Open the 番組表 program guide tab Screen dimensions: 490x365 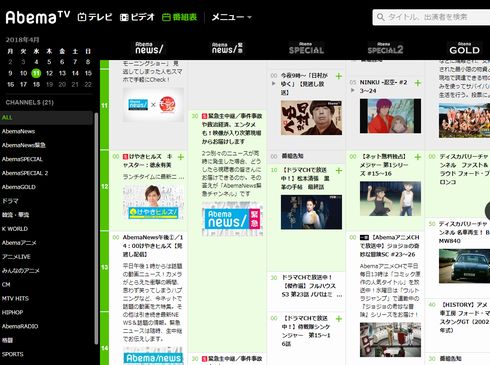click(179, 17)
